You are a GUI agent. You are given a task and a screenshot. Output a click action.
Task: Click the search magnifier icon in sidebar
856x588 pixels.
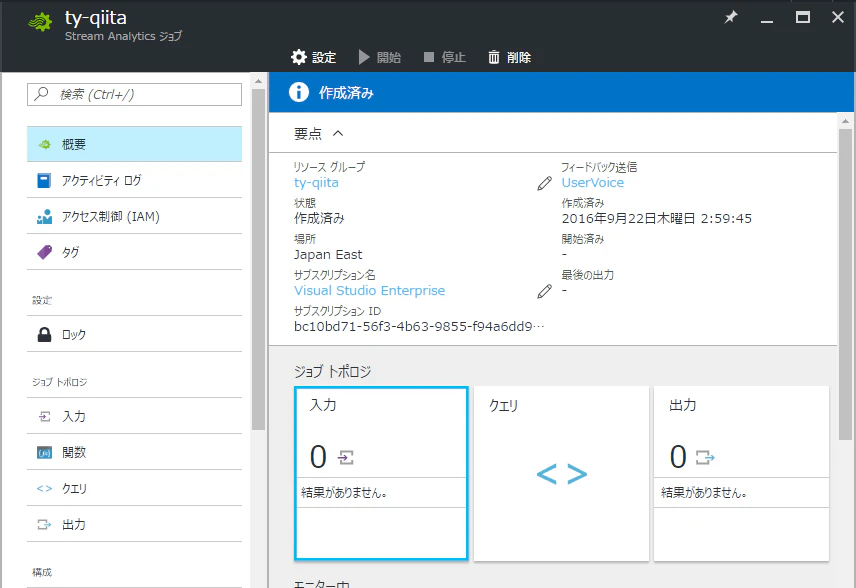[x=41, y=94]
